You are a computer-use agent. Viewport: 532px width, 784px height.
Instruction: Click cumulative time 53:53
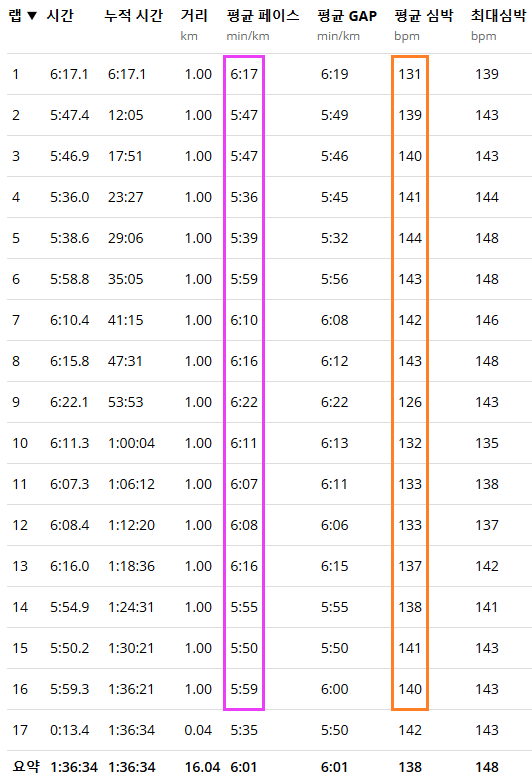pos(126,402)
